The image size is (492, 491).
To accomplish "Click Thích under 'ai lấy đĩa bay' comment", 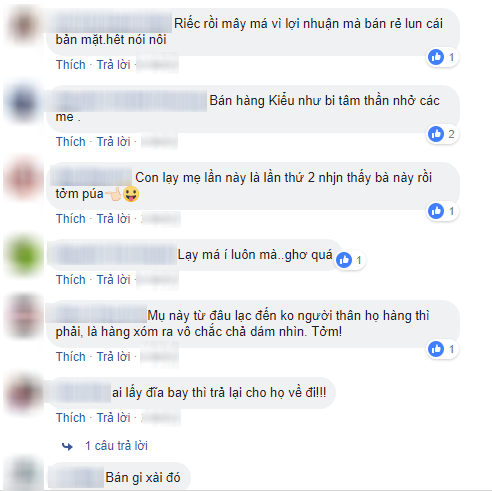I will (71, 418).
